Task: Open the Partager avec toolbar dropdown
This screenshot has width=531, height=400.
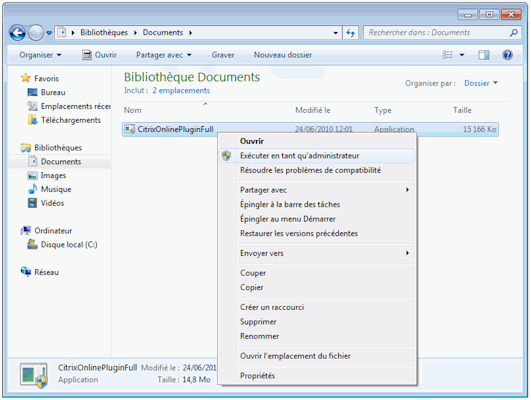Action: pos(164,55)
